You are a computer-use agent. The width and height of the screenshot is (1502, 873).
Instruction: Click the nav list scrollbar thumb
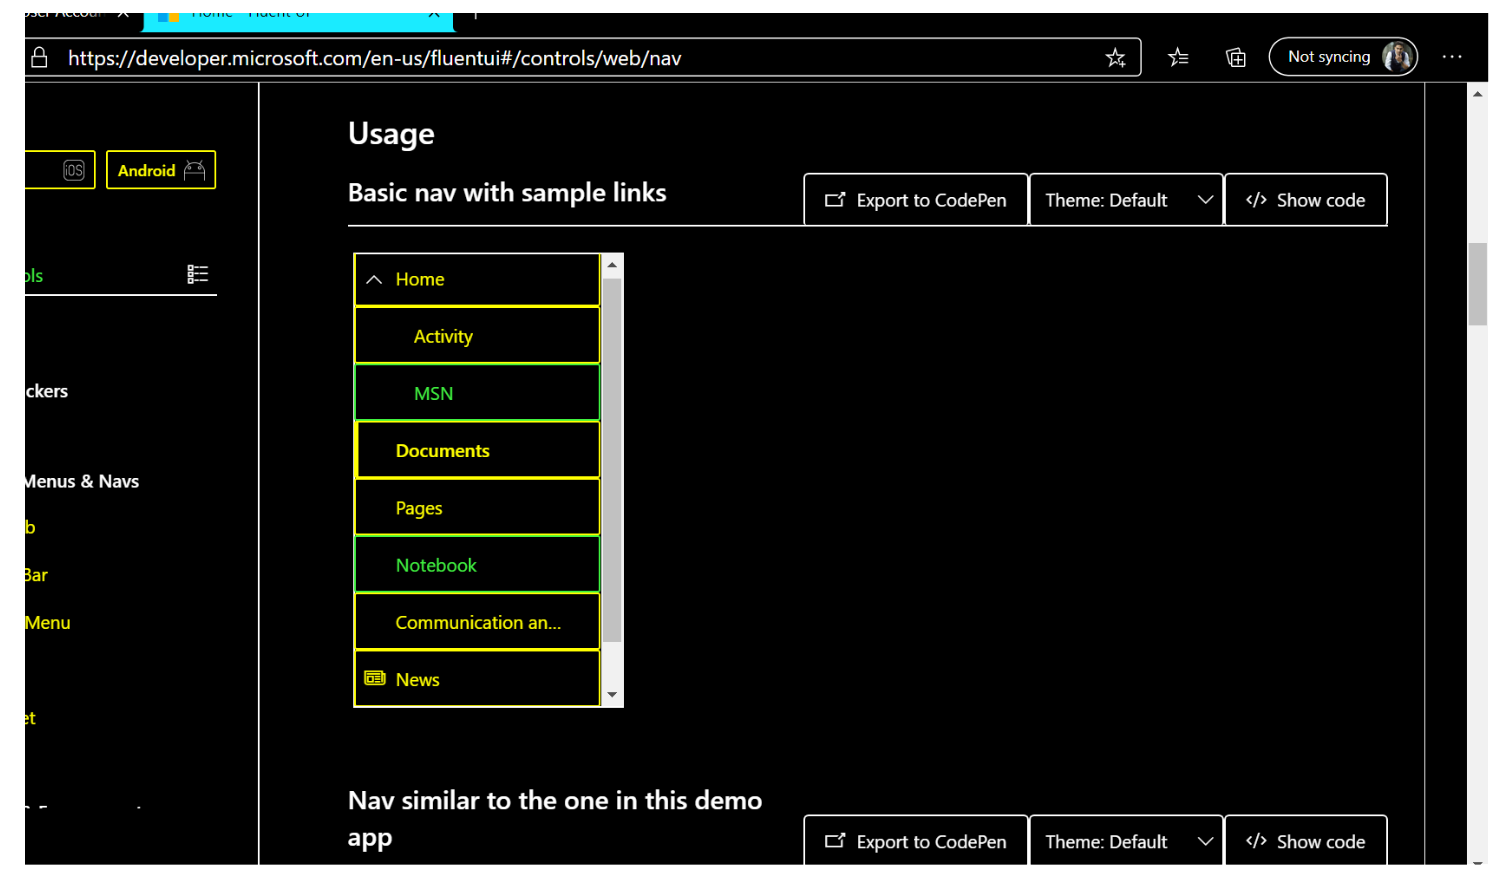point(612,460)
